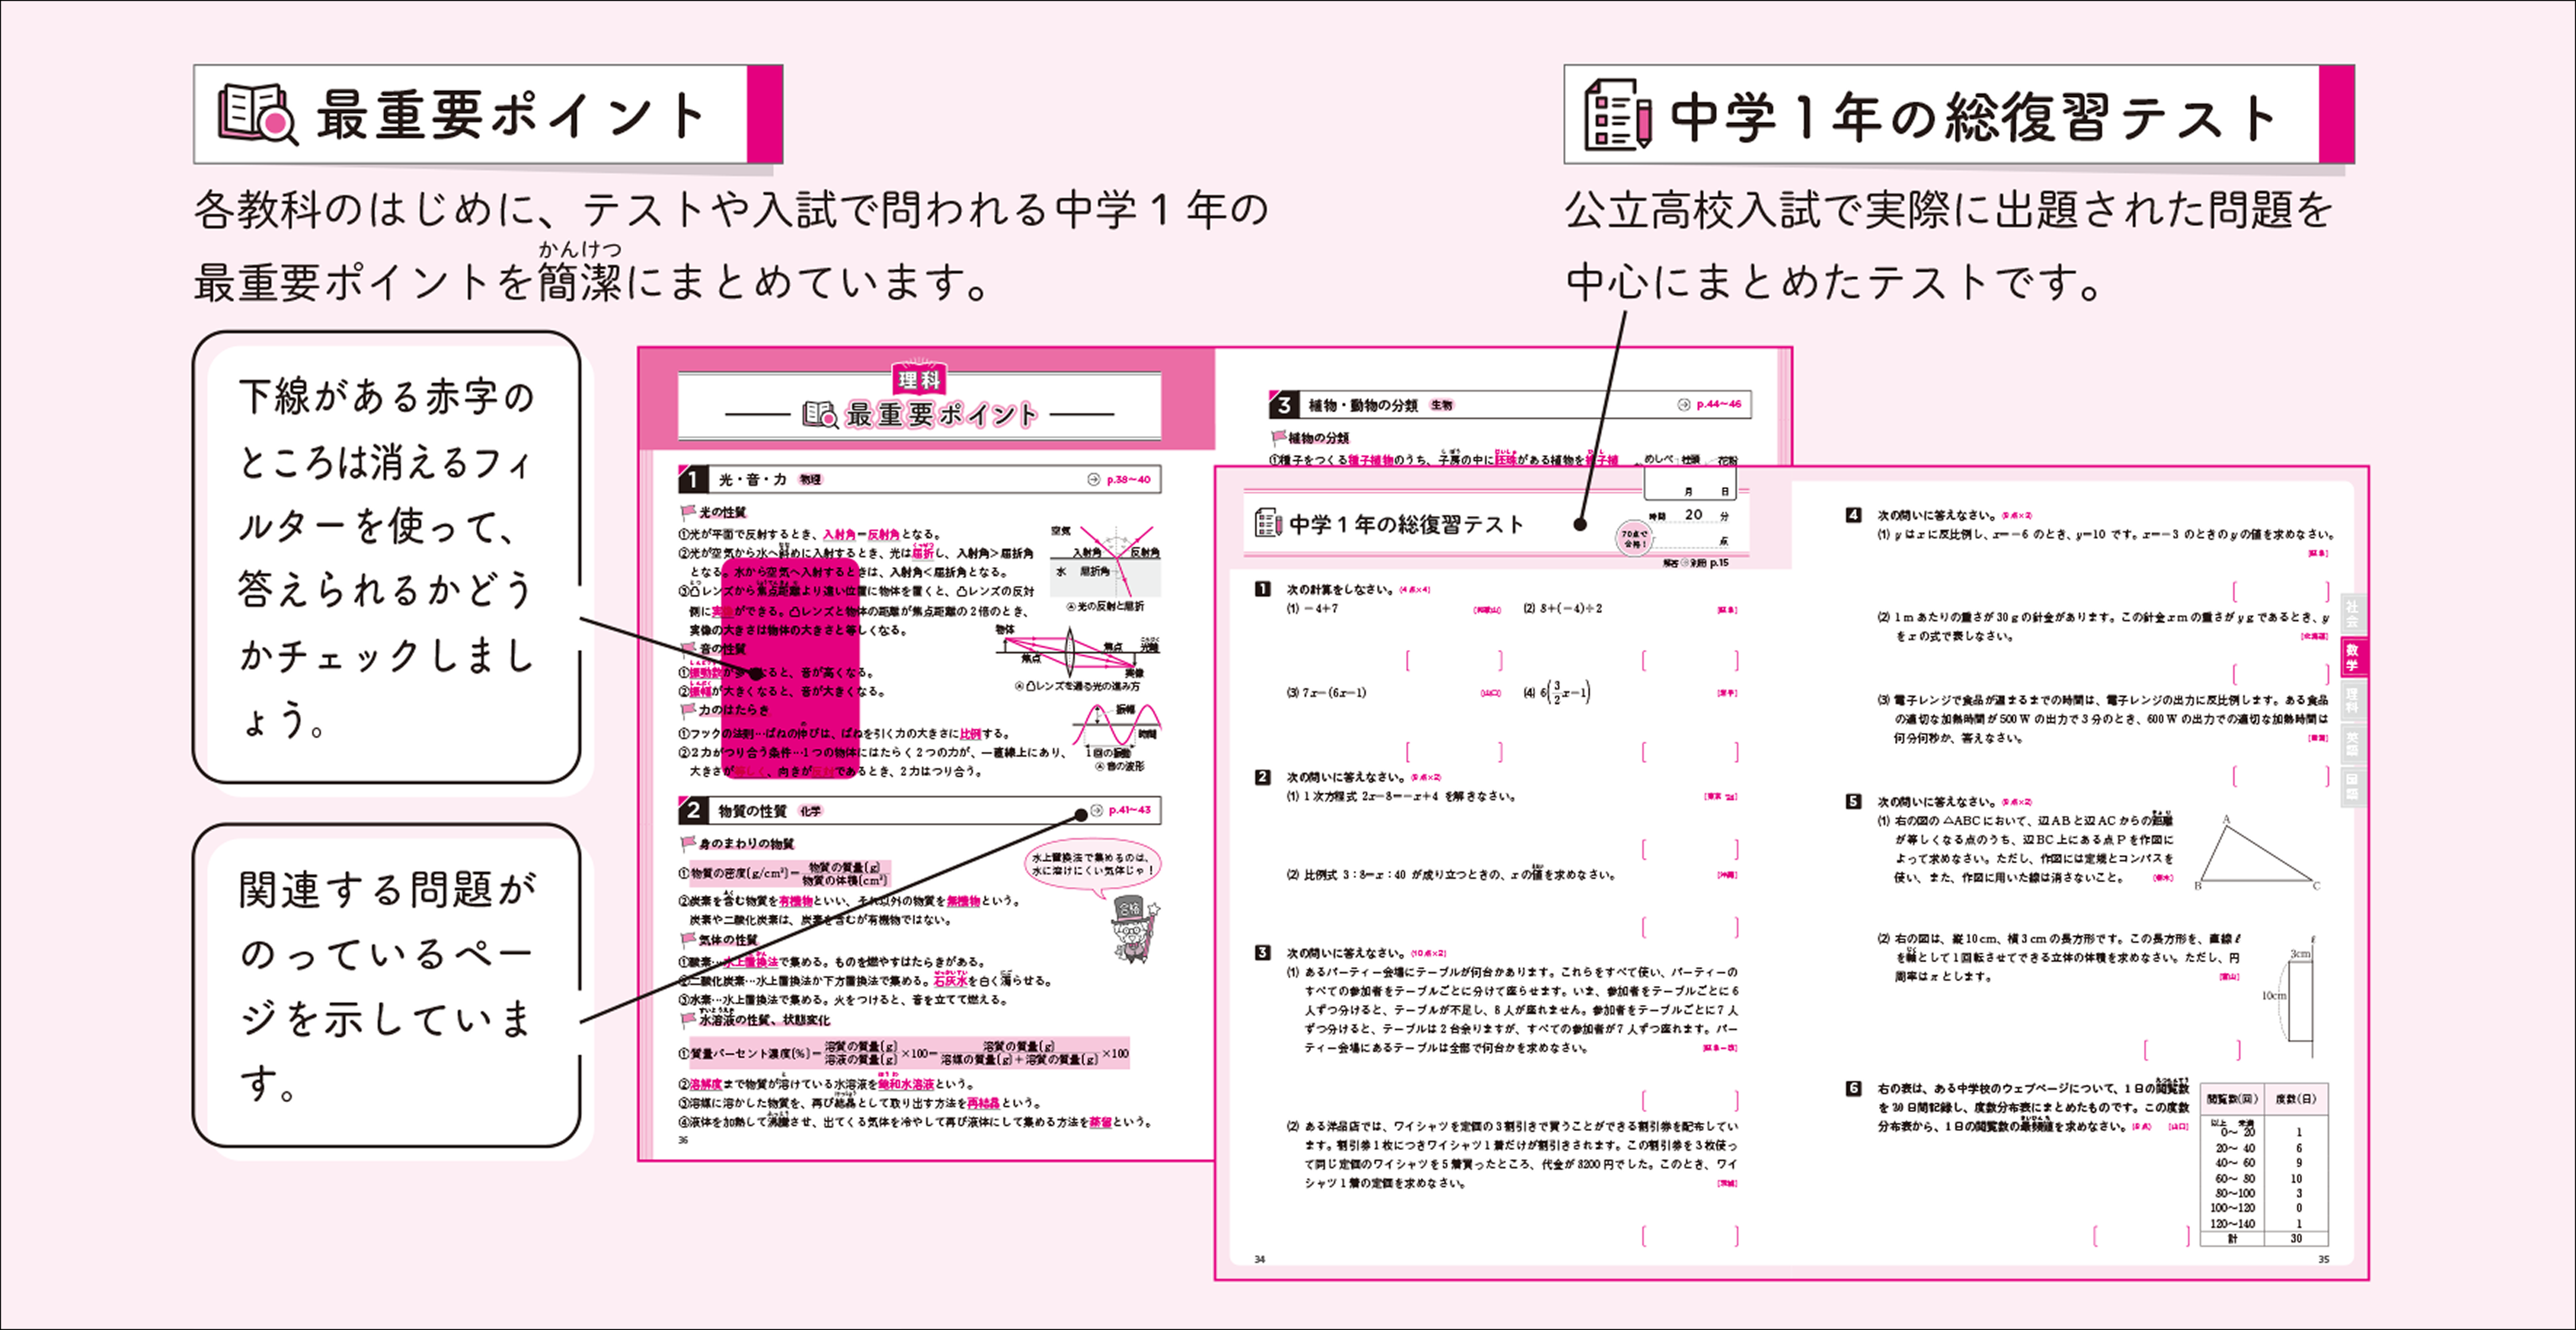Click the 月日 date entry box

tap(1690, 485)
